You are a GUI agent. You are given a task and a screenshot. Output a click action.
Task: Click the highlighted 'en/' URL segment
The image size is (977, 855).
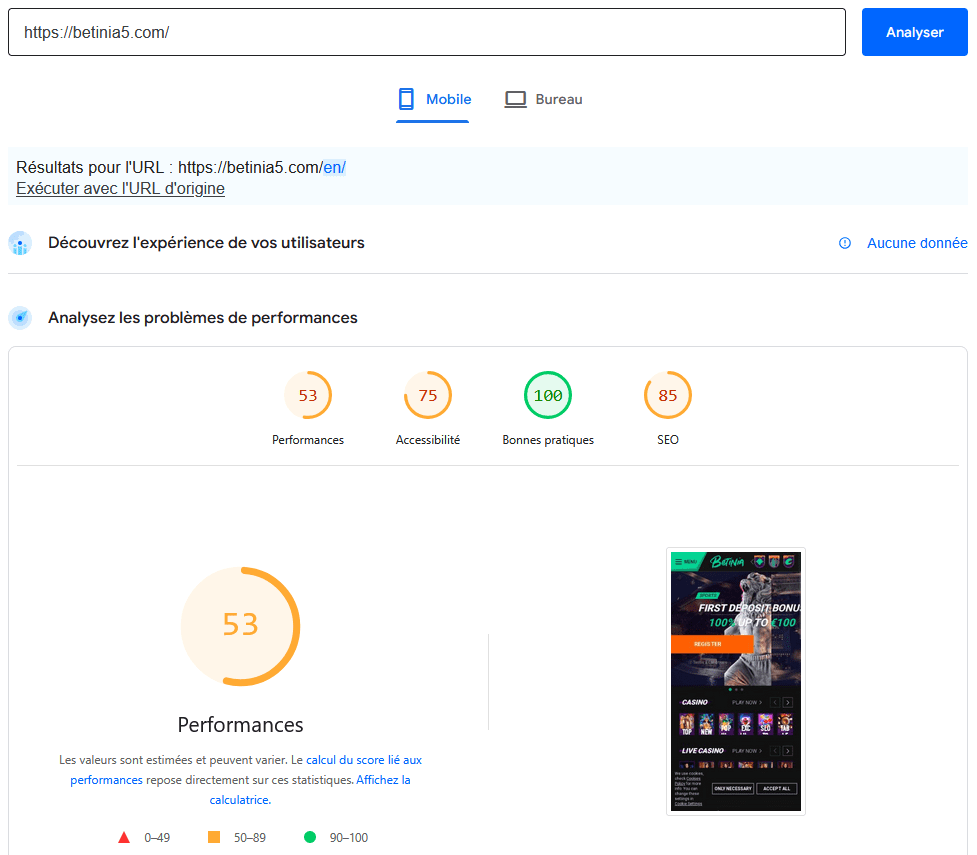point(334,168)
